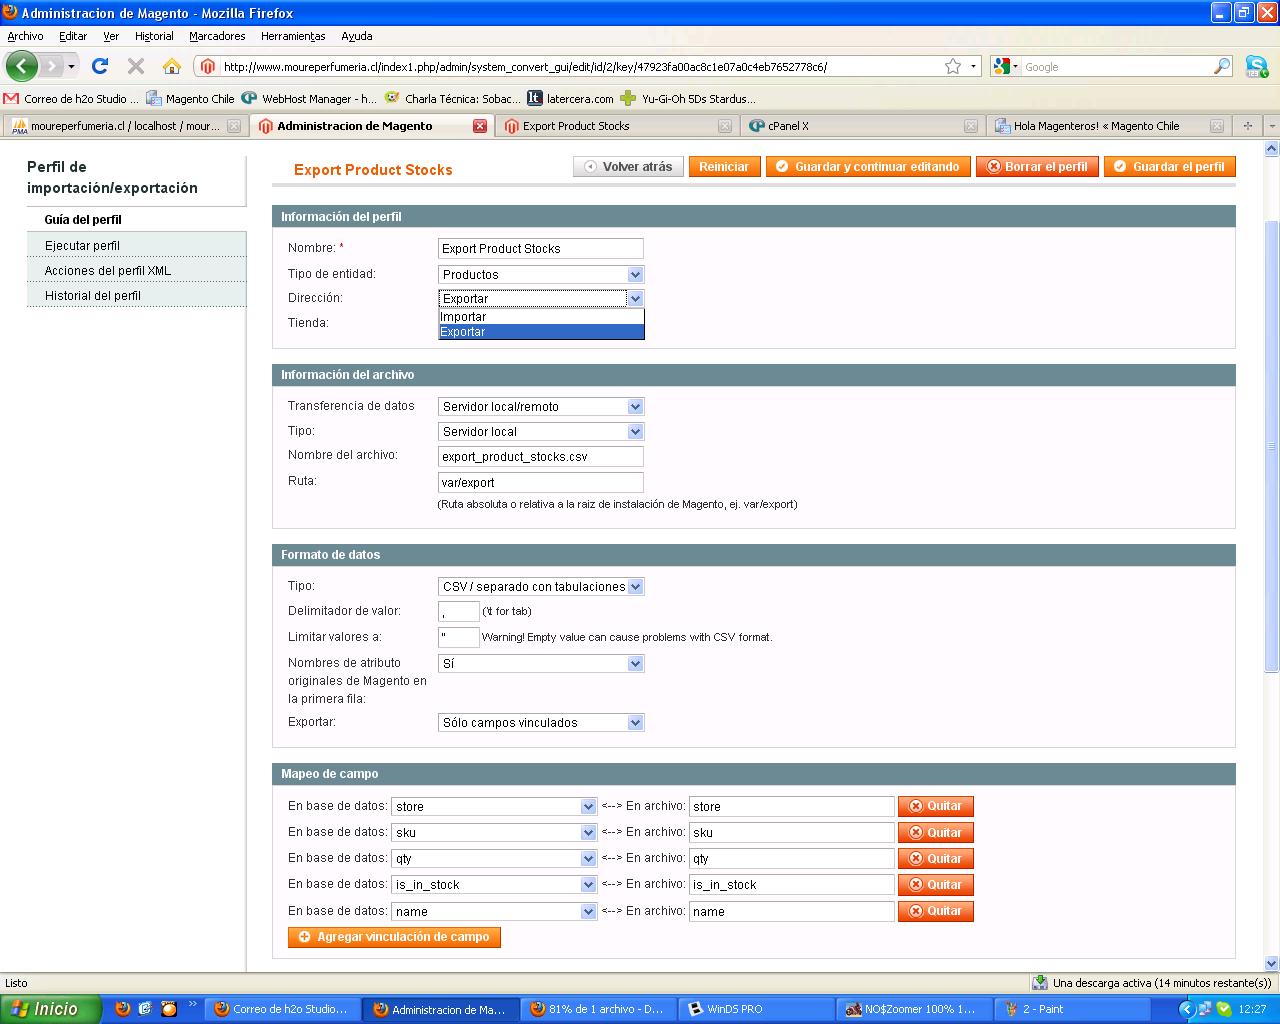Image resolution: width=1280 pixels, height=1024 pixels.
Task: Click the Nombre input field
Action: [x=541, y=248]
